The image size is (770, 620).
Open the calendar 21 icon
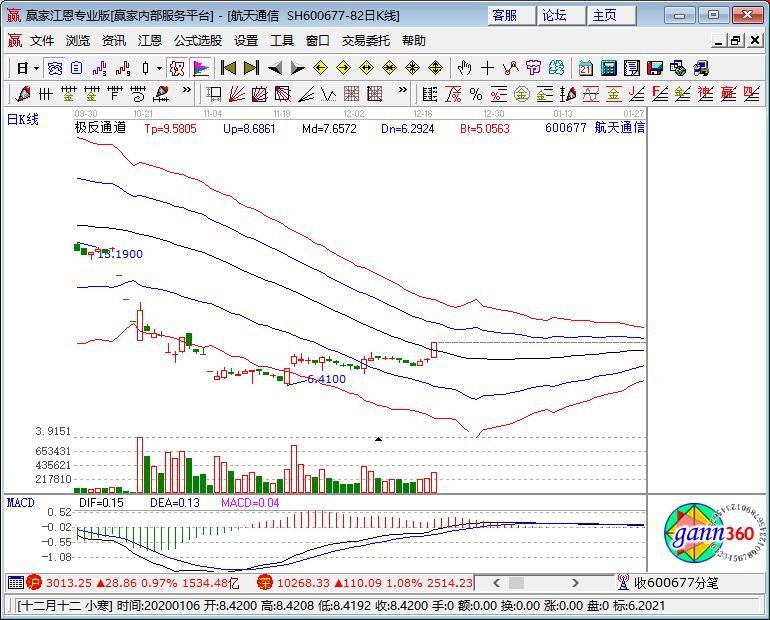(x=585, y=68)
